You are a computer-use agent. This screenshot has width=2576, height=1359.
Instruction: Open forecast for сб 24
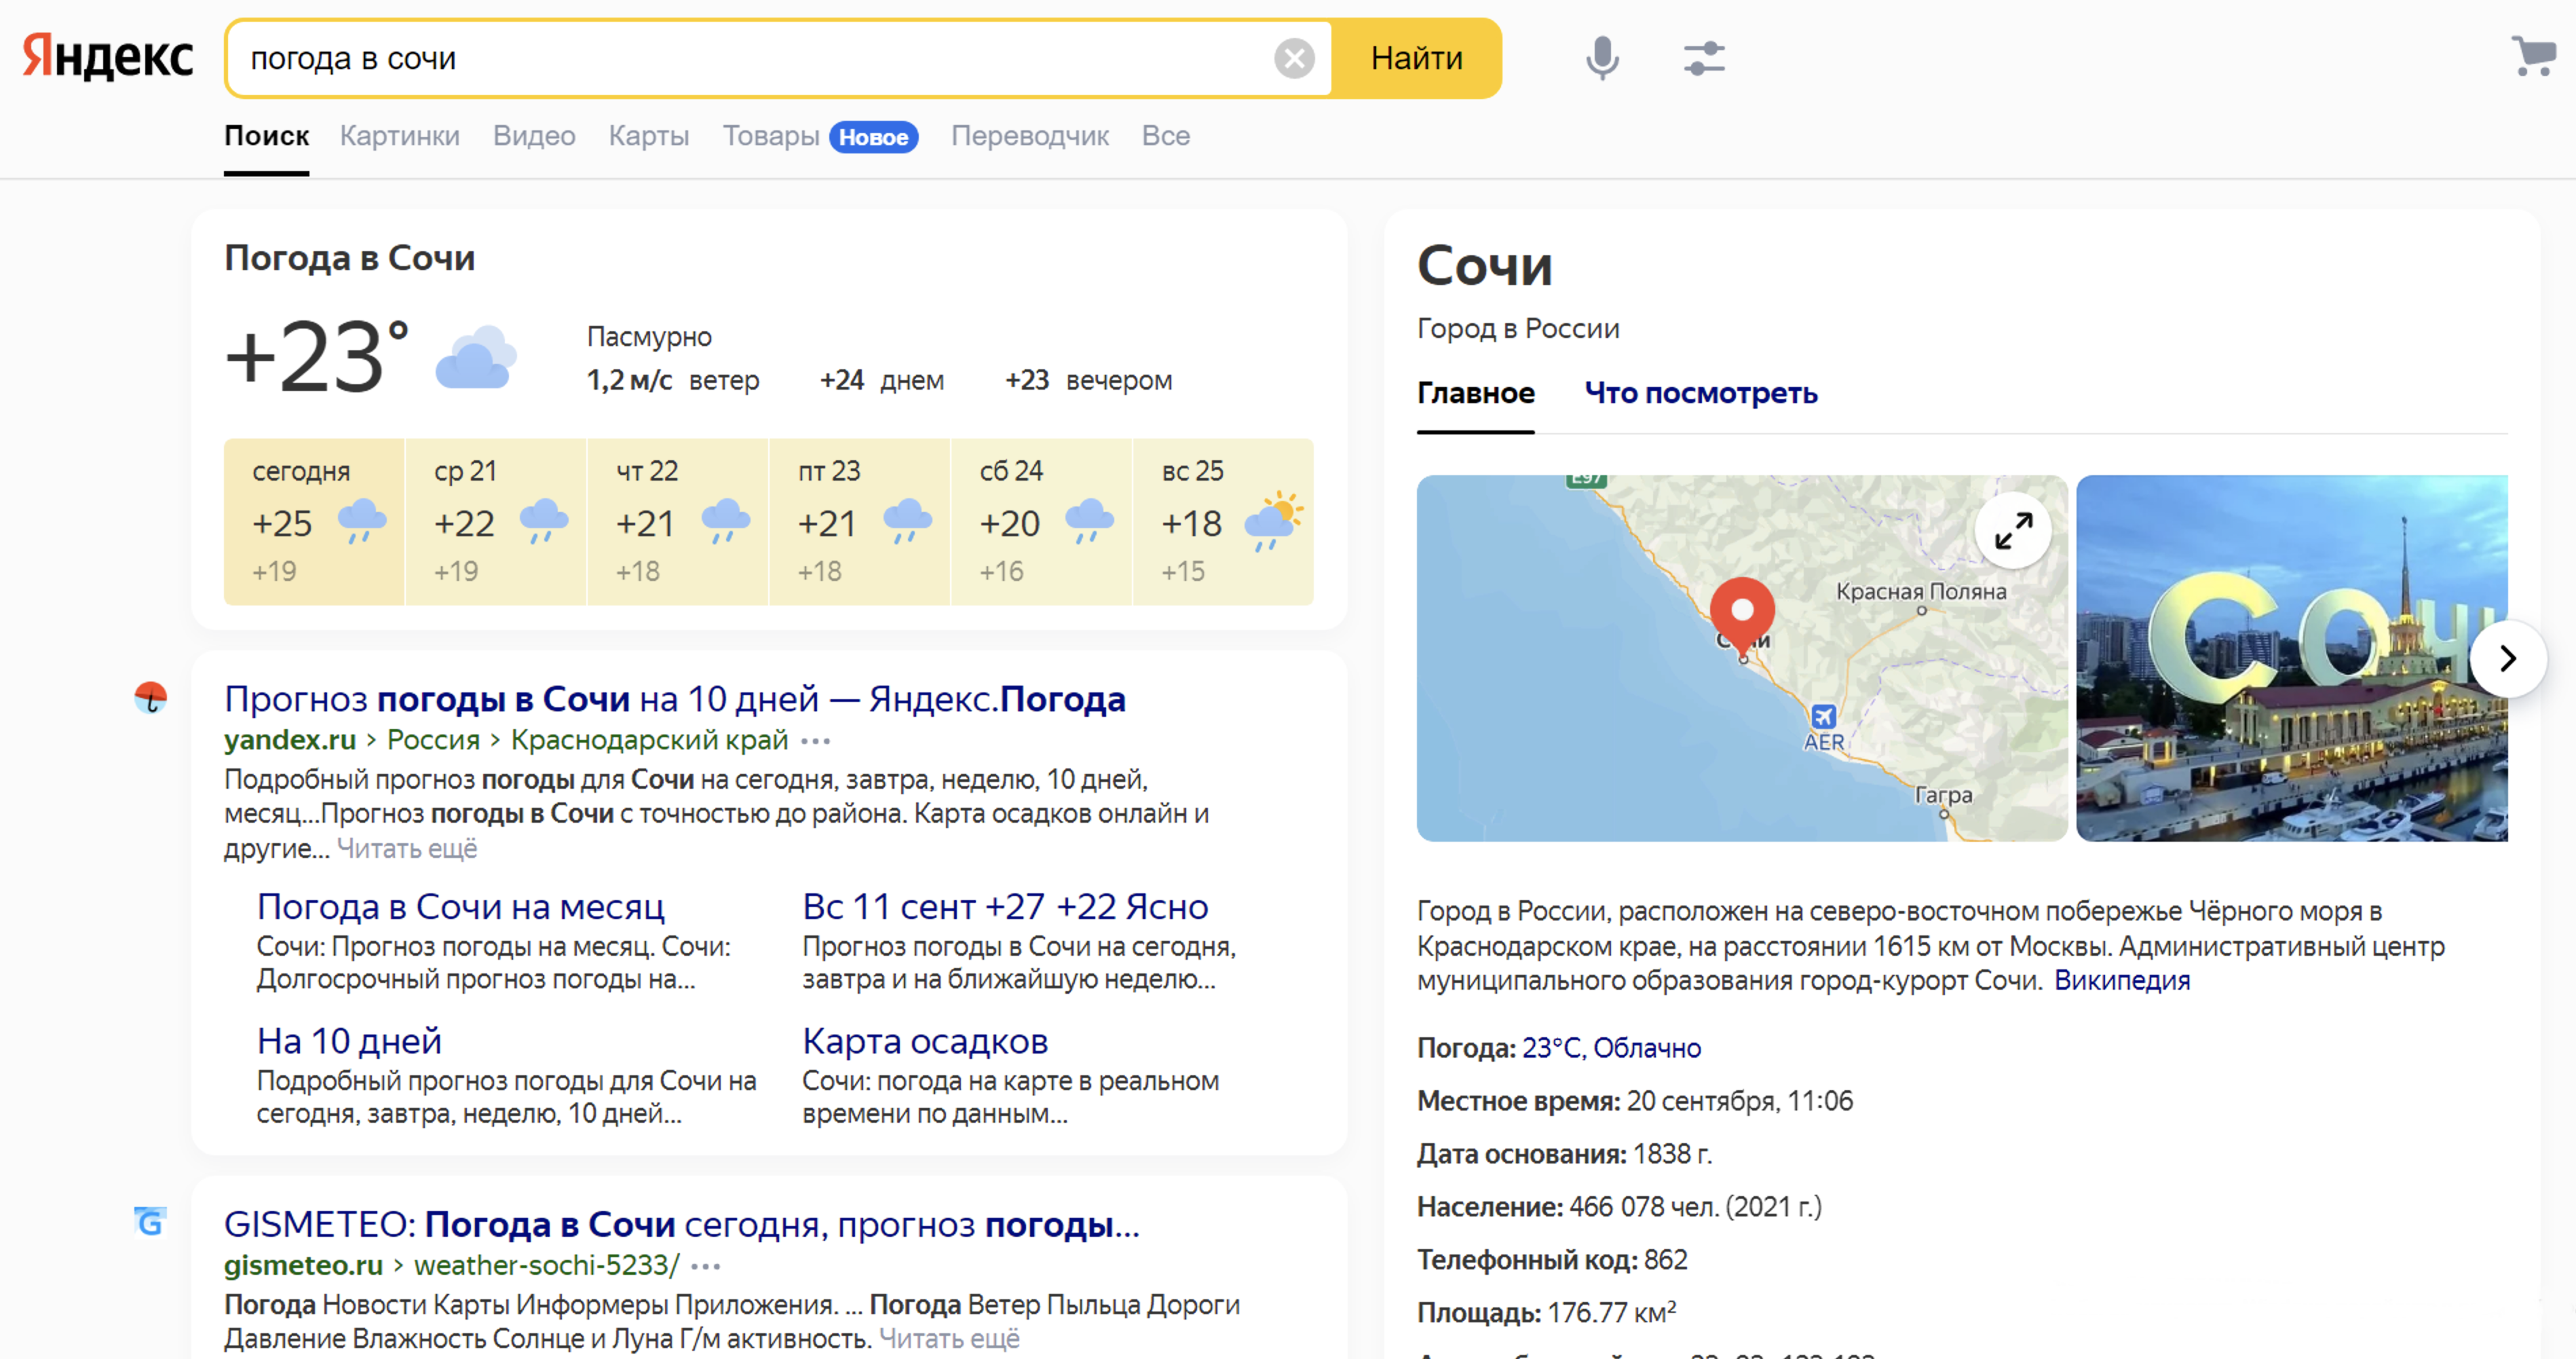point(1042,522)
